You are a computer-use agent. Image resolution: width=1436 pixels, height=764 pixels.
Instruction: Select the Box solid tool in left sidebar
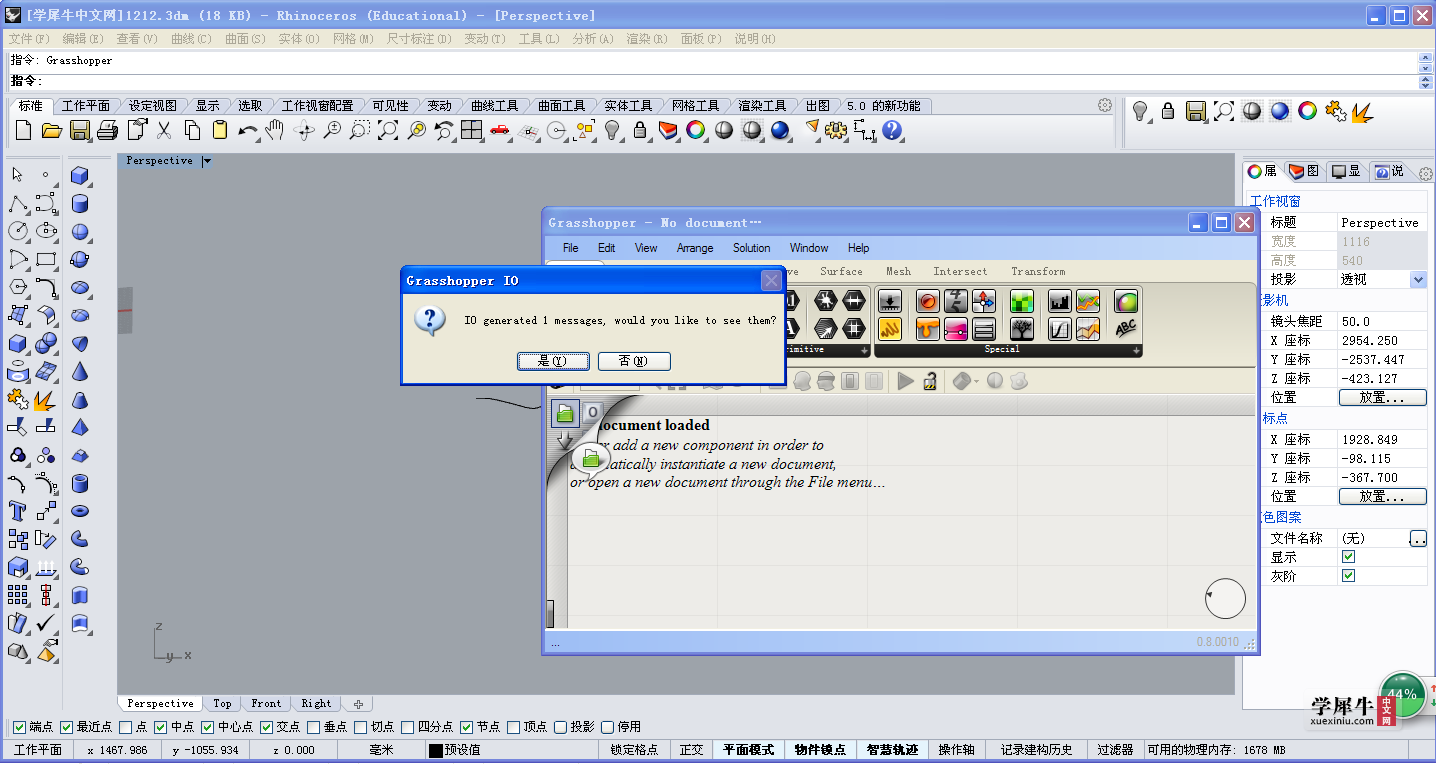[80, 177]
